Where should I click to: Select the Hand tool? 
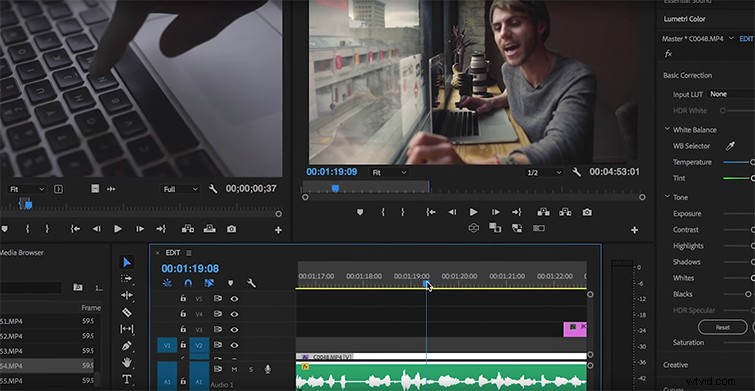tap(127, 362)
